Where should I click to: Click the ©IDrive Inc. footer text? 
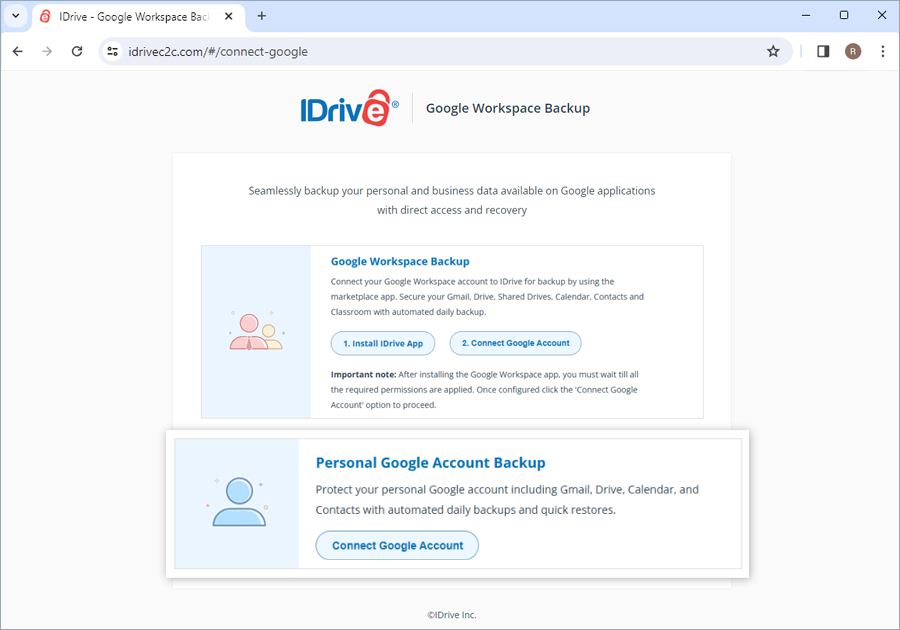[x=452, y=615]
